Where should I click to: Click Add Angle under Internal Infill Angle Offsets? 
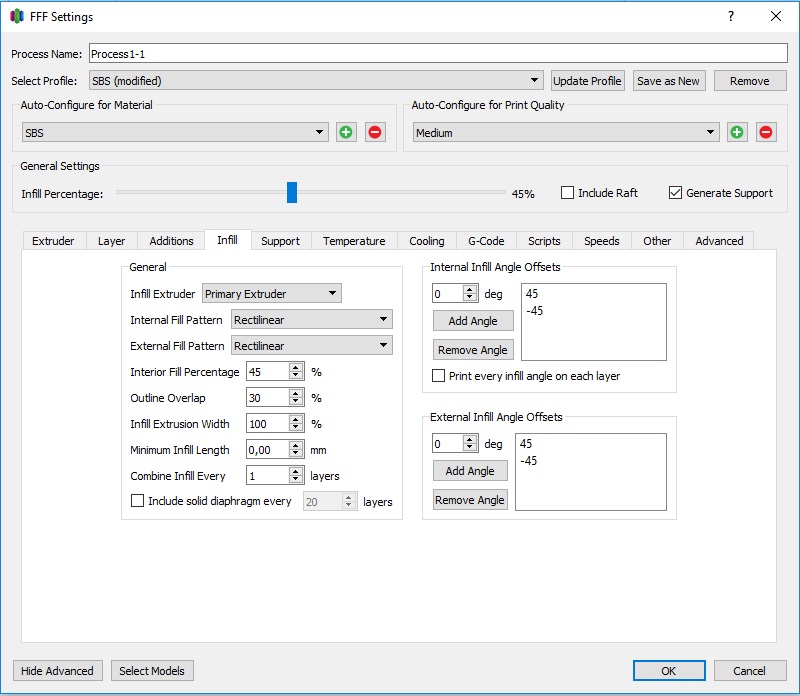point(472,321)
